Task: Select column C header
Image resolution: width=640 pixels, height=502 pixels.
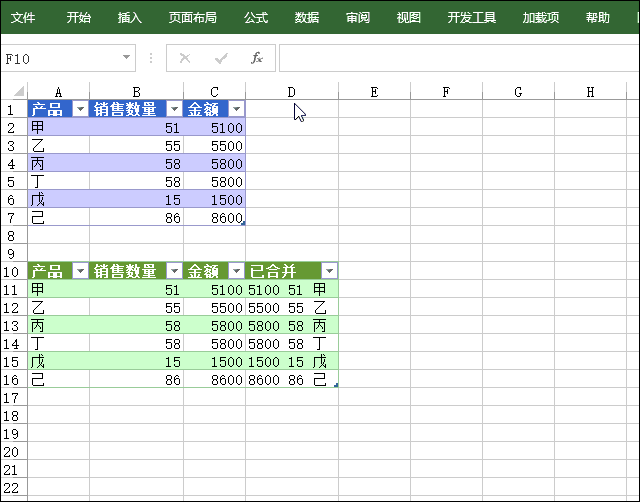Action: pyautogui.click(x=214, y=92)
